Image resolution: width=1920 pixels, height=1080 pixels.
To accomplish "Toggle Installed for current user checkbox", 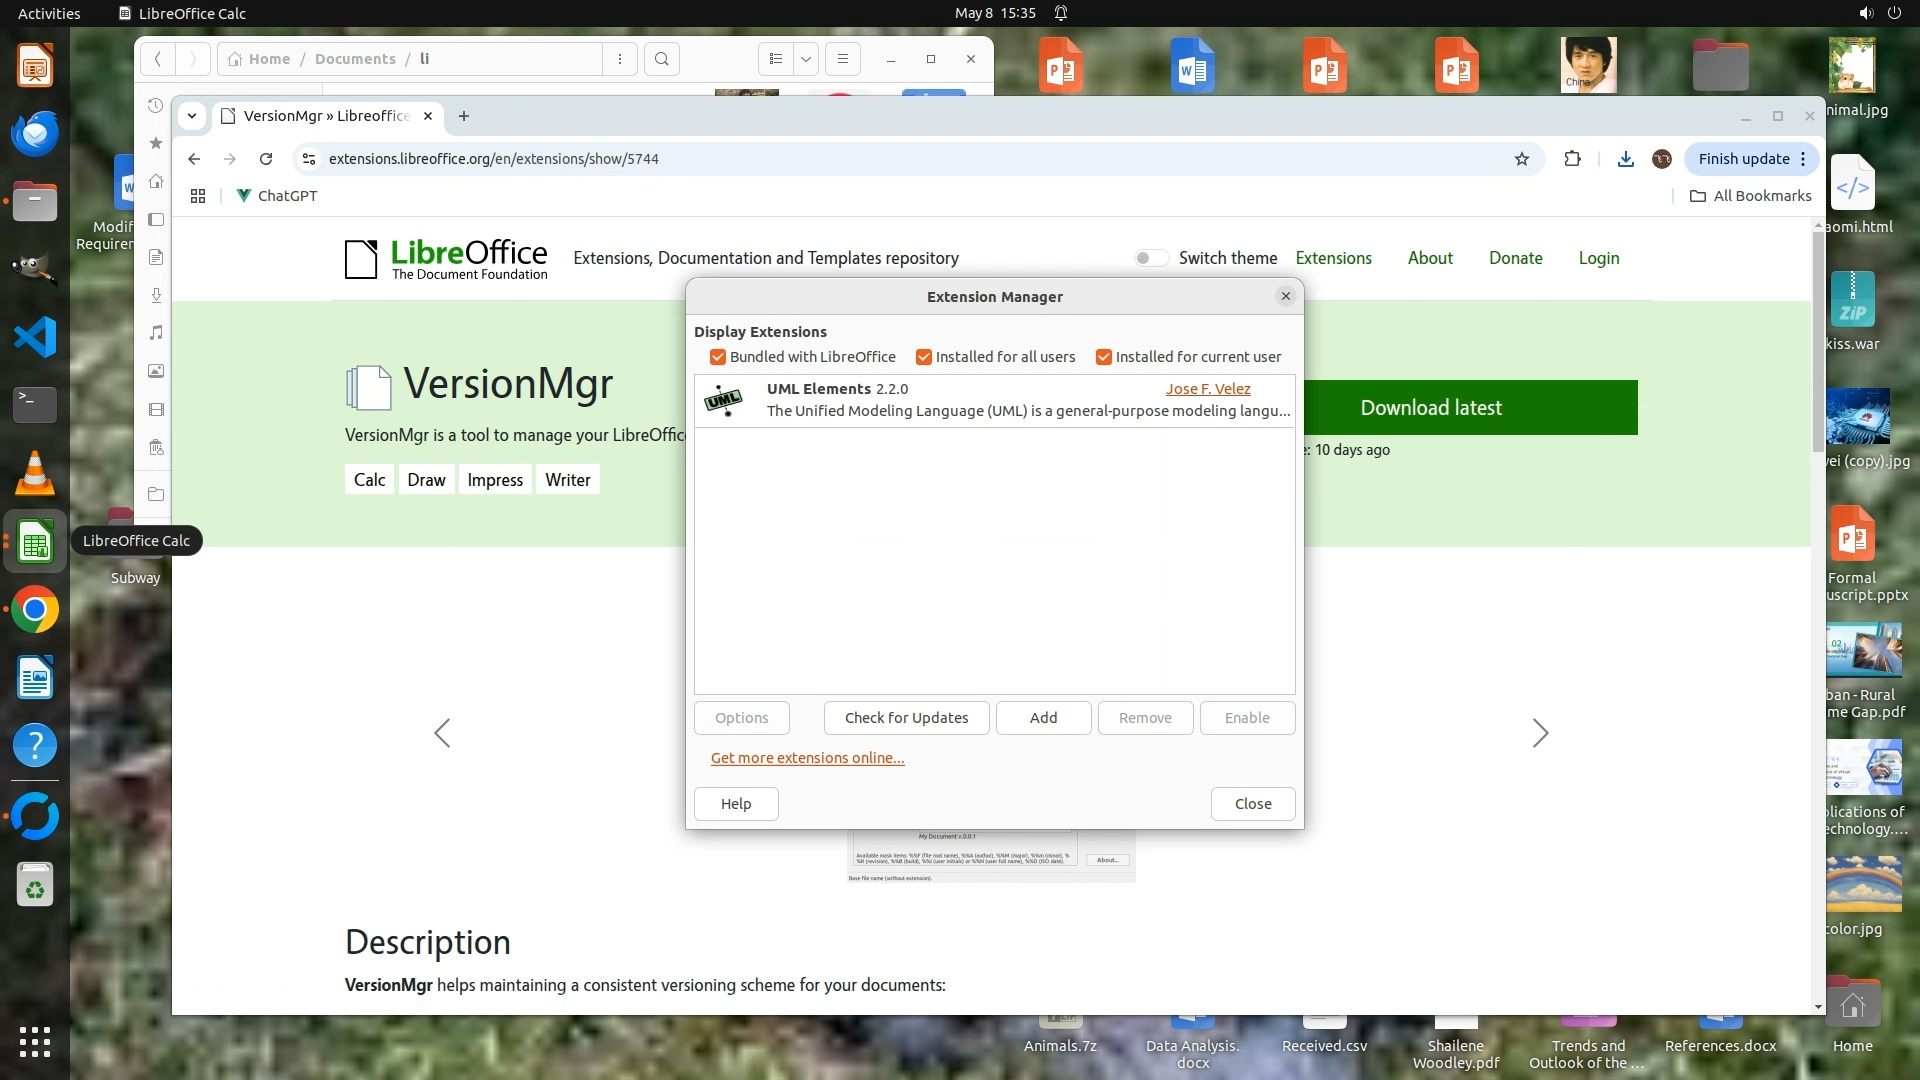I will 1103,357.
